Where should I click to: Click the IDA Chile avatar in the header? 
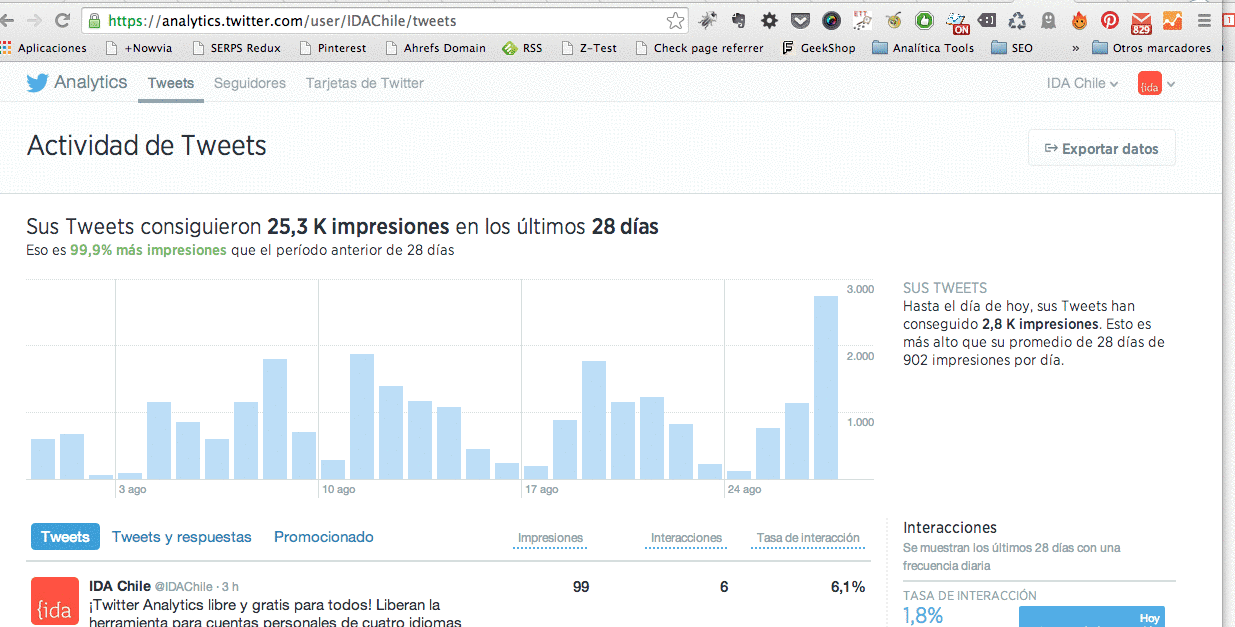point(1150,83)
